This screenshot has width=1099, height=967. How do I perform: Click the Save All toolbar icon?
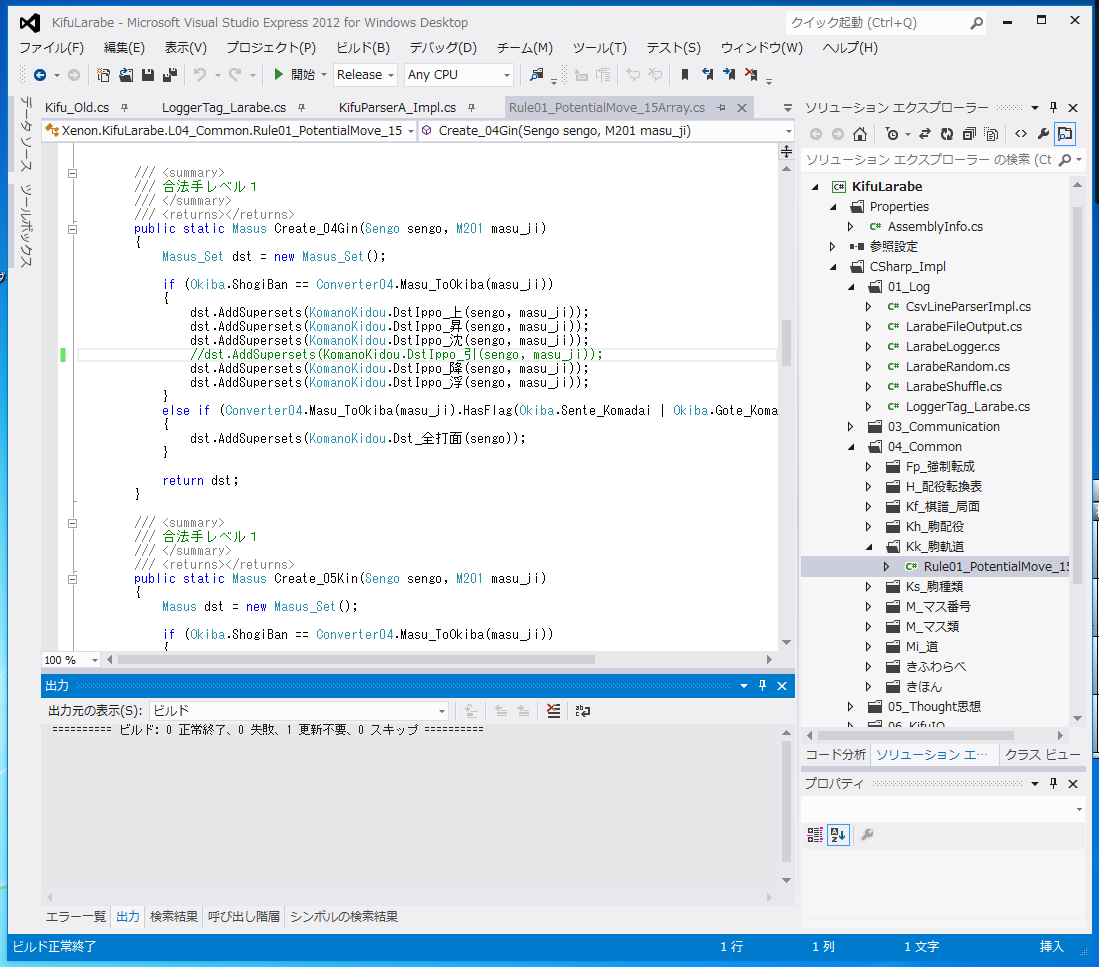[169, 75]
